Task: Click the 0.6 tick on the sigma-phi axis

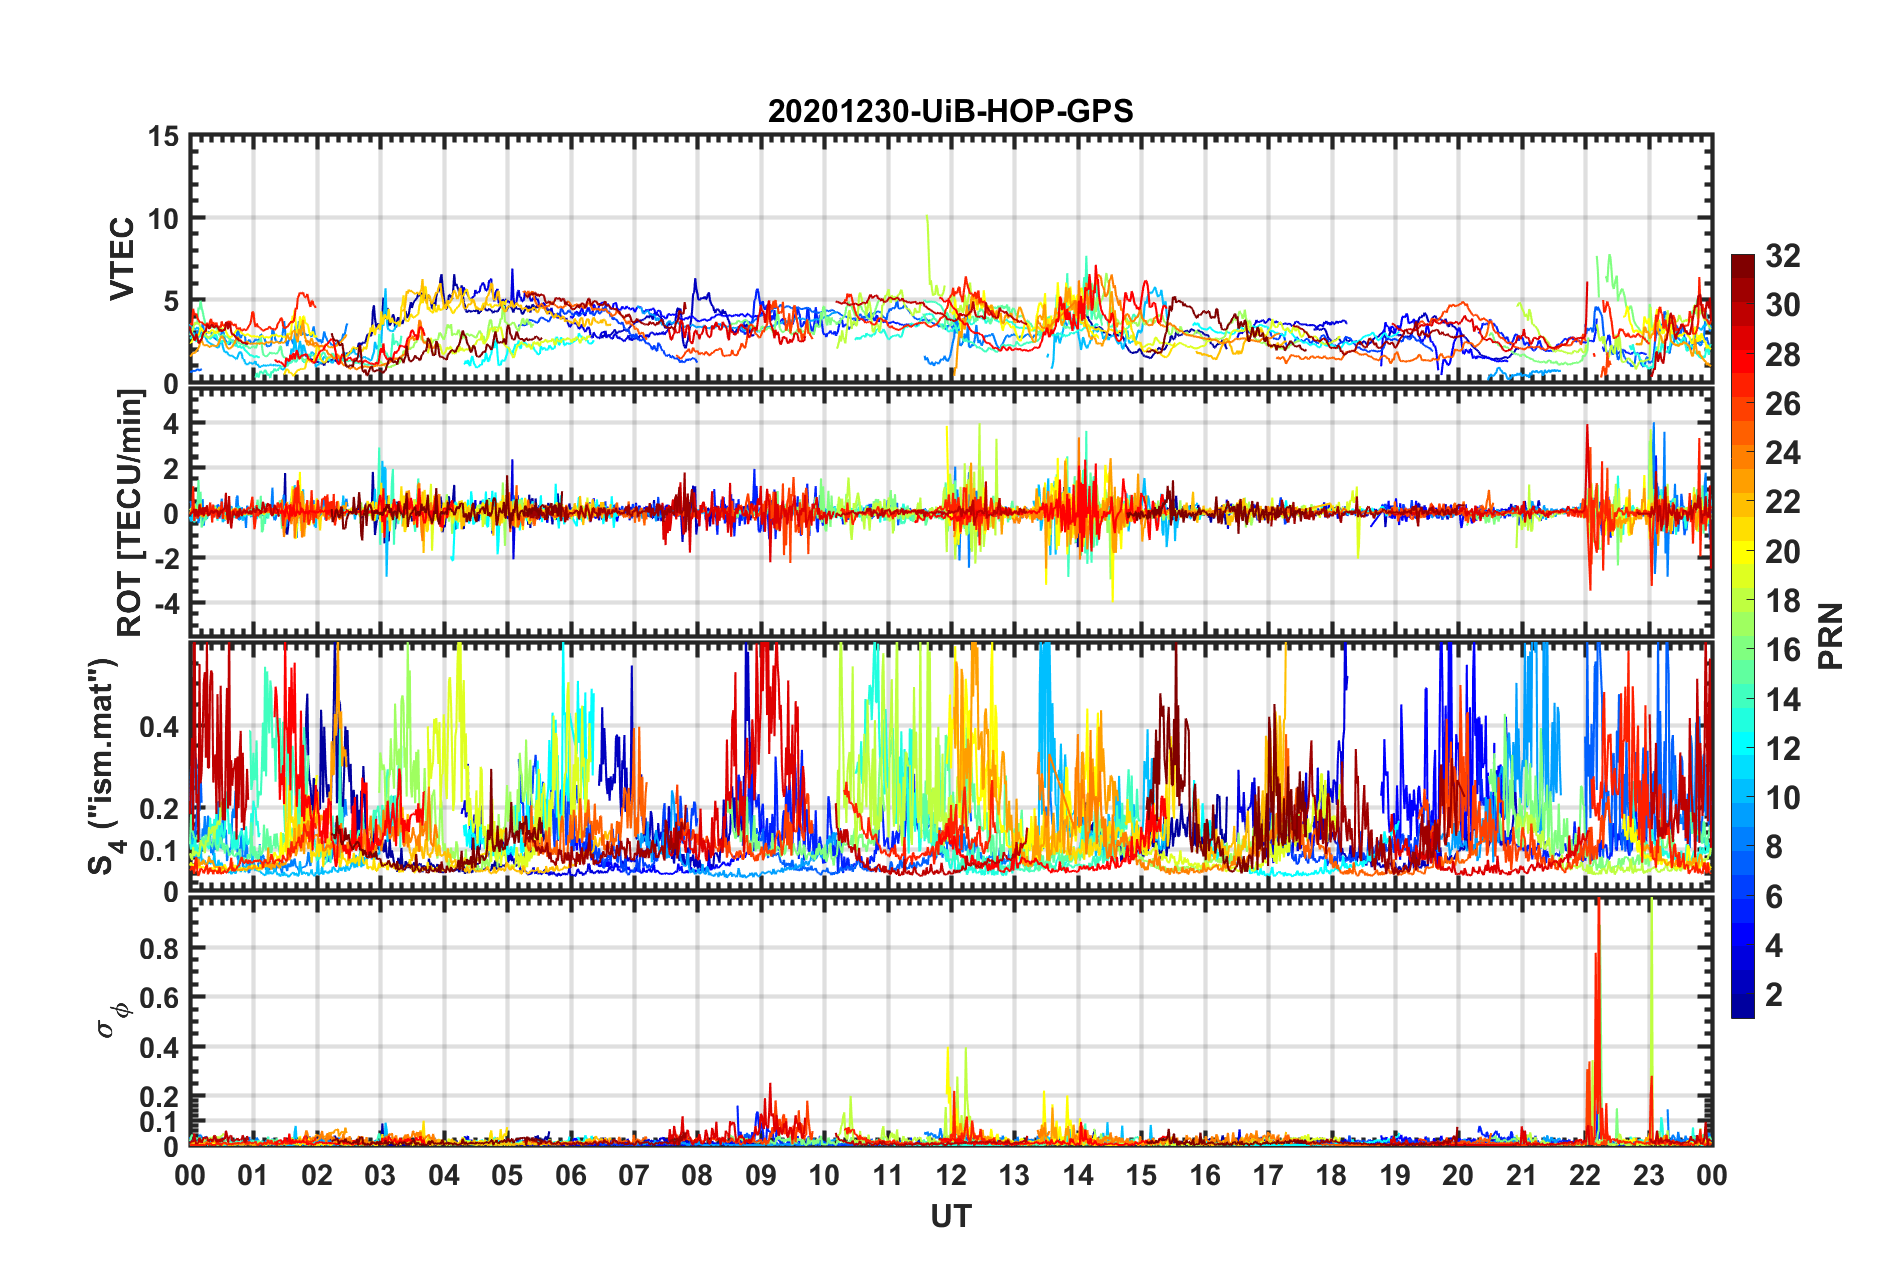Action: [x=159, y=998]
